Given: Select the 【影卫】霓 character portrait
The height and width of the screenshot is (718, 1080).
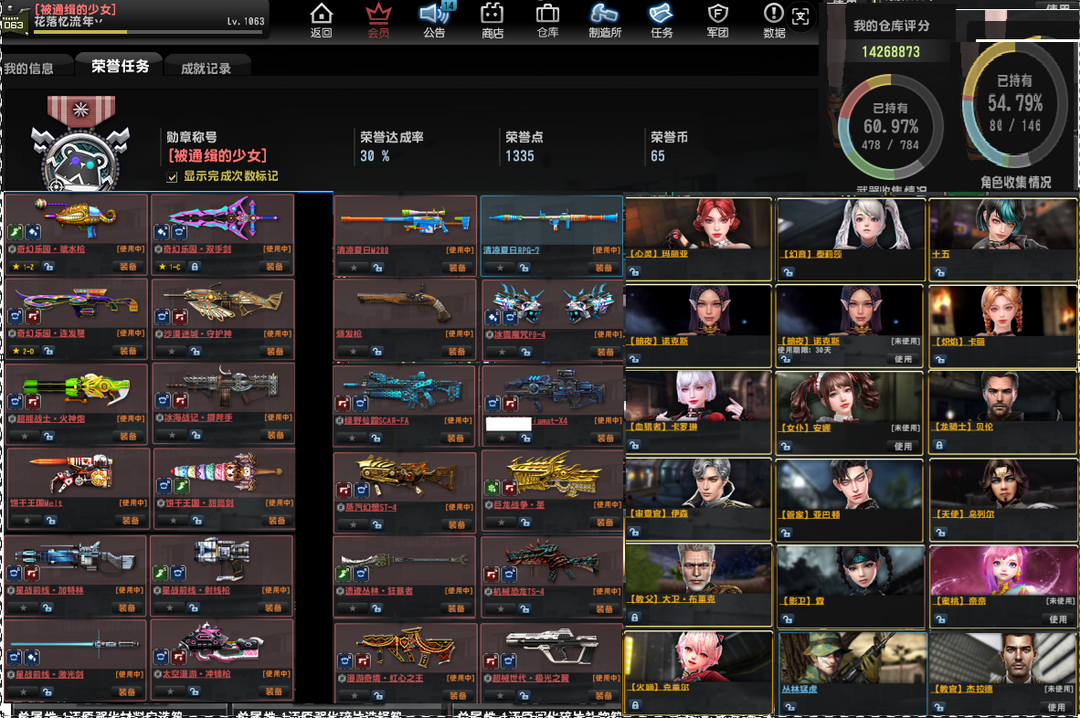Looking at the screenshot, I should pos(849,570).
